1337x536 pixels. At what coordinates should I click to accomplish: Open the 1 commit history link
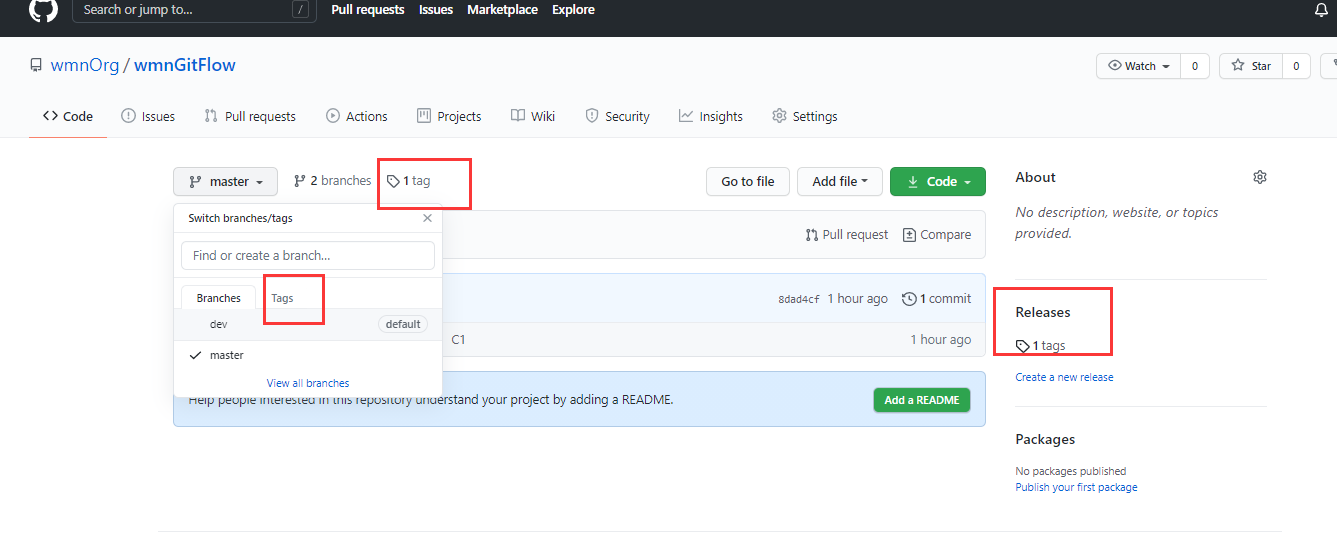click(937, 298)
